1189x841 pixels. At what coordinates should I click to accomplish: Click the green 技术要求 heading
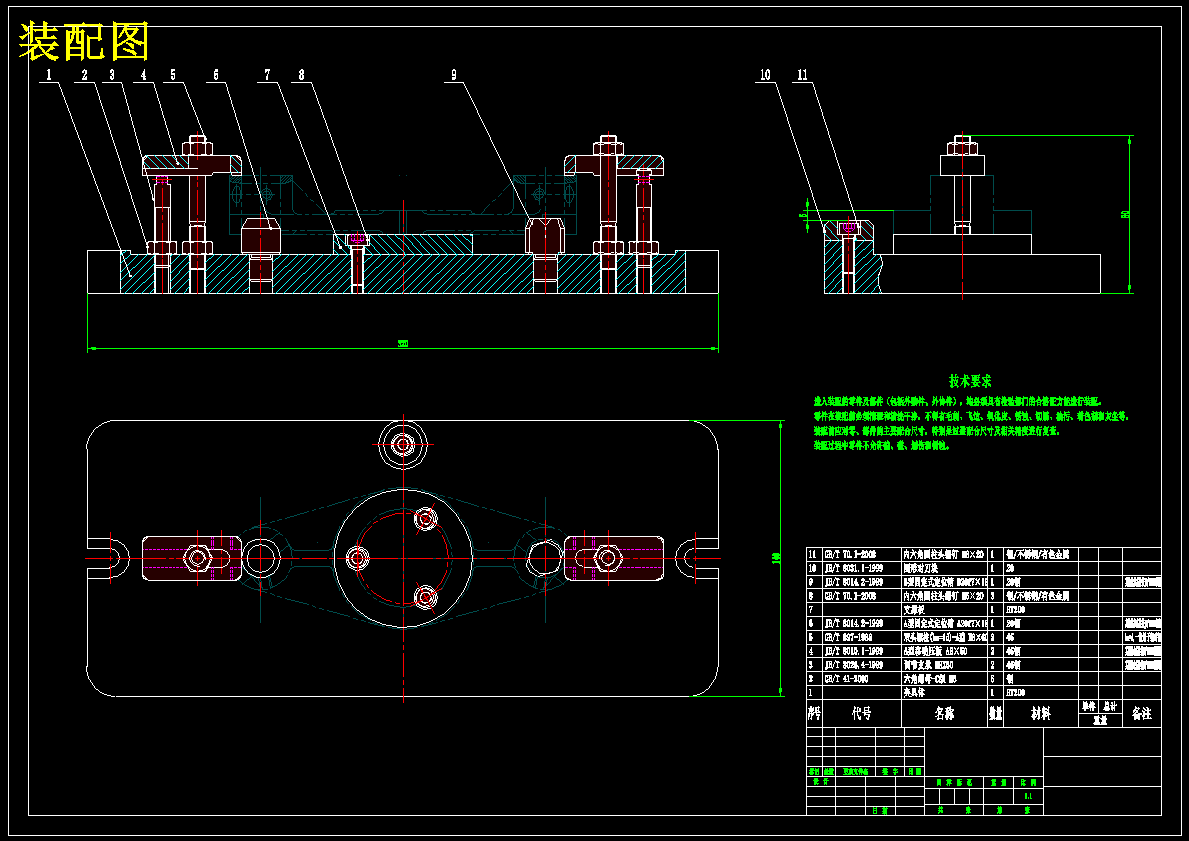click(970, 381)
